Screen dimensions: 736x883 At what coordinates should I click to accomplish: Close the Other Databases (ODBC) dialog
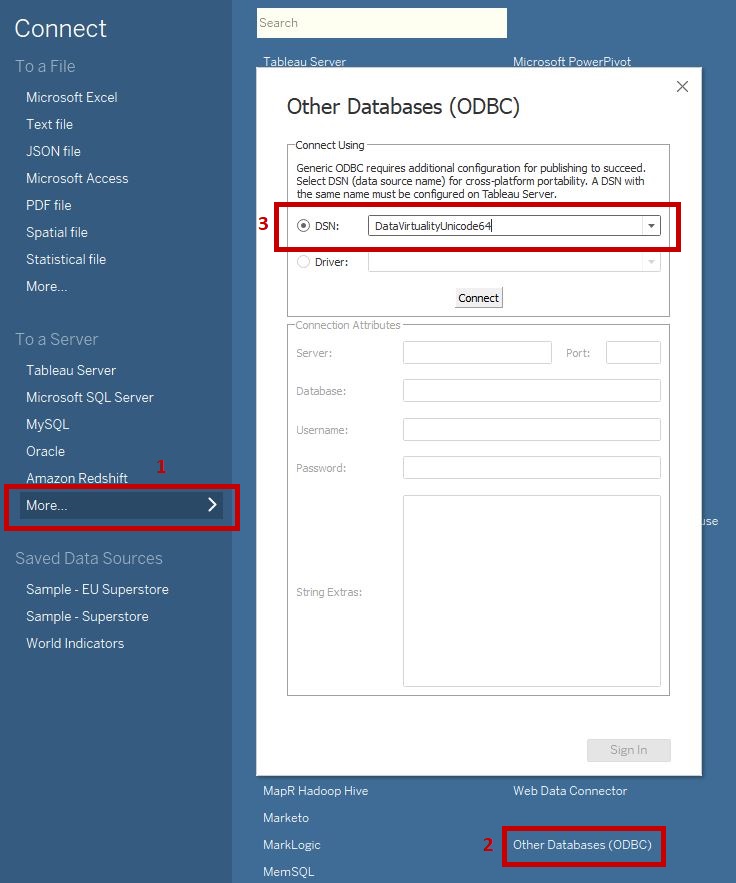pos(682,87)
